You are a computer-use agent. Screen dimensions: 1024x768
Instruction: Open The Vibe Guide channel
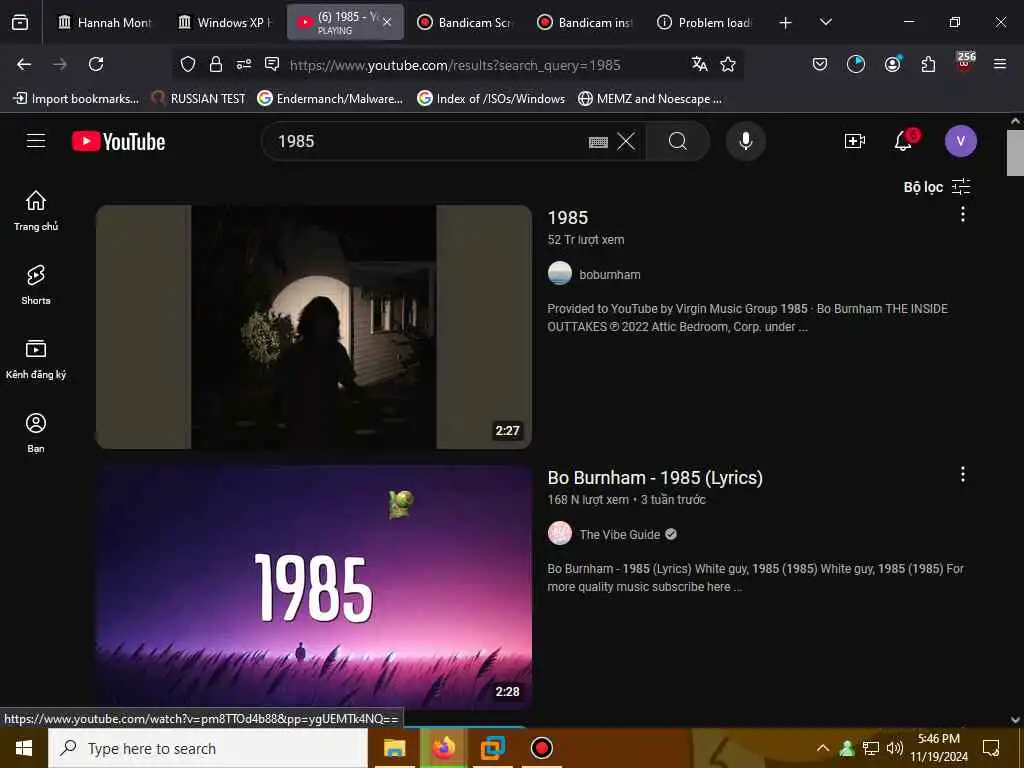pos(620,534)
